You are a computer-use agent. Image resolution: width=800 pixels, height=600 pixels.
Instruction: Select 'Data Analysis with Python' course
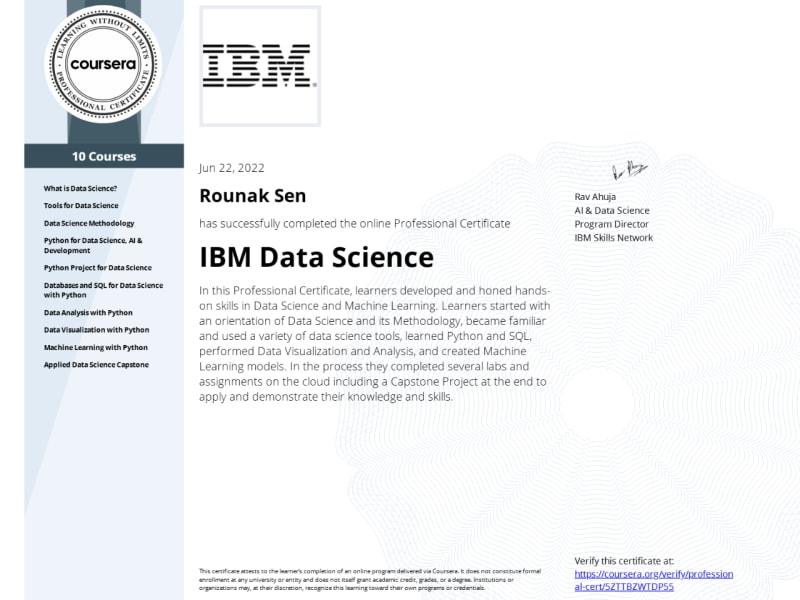pyautogui.click(x=88, y=312)
